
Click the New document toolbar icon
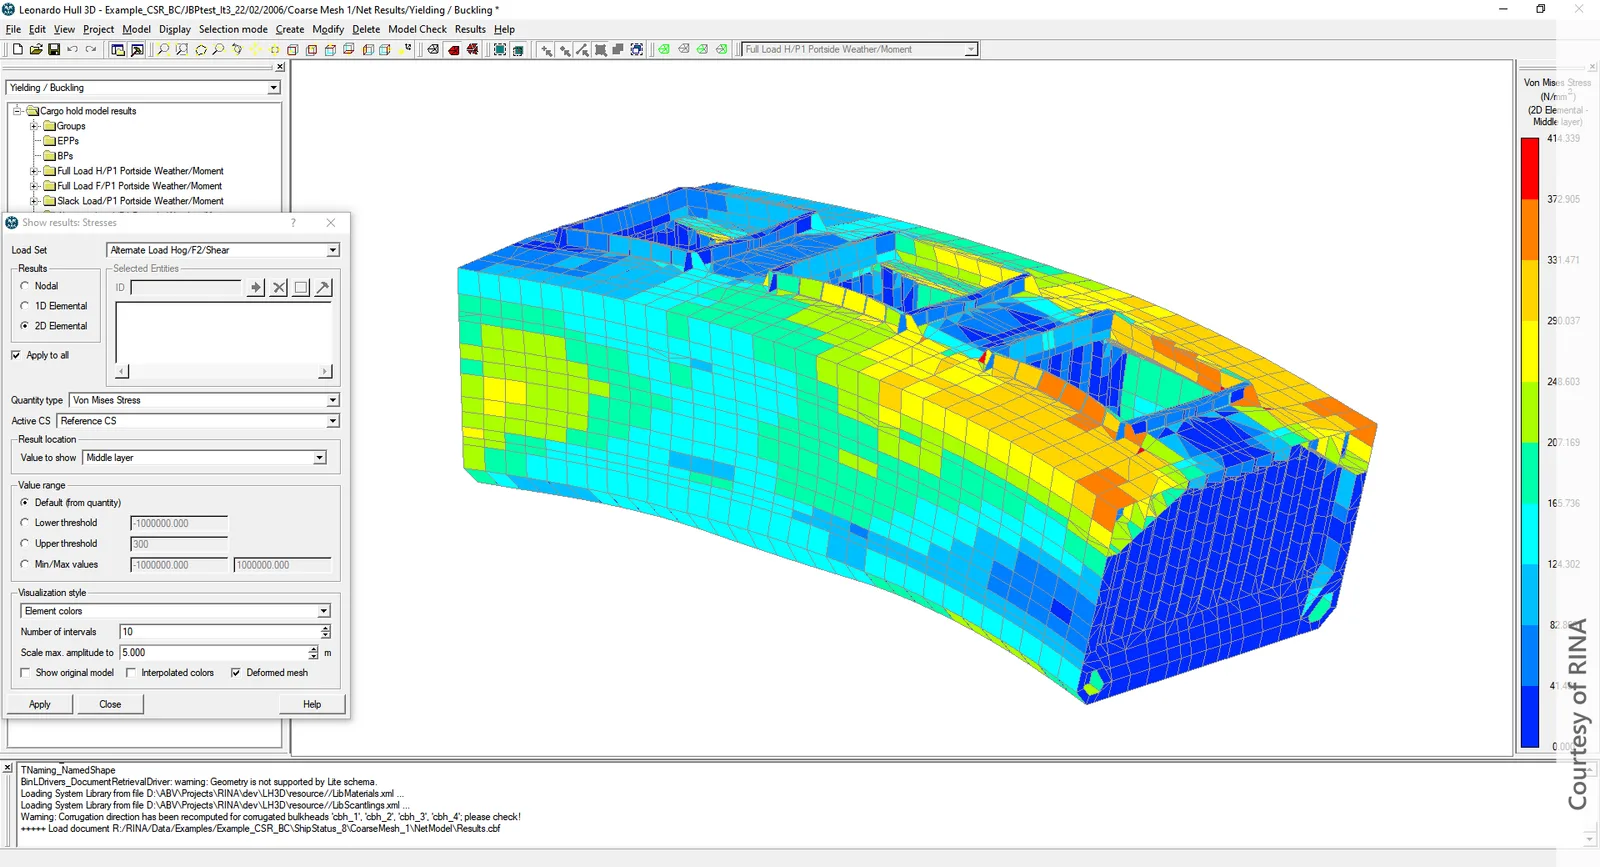(18, 49)
